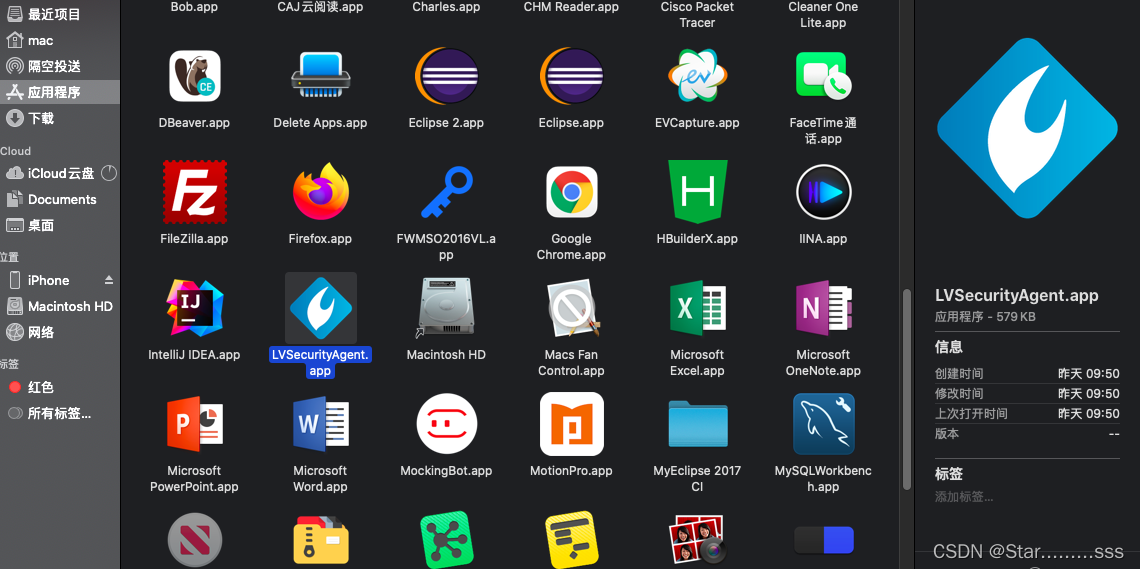Open 下载 folder in sidebar
Image resolution: width=1140 pixels, height=569 pixels.
pyautogui.click(x=60, y=118)
